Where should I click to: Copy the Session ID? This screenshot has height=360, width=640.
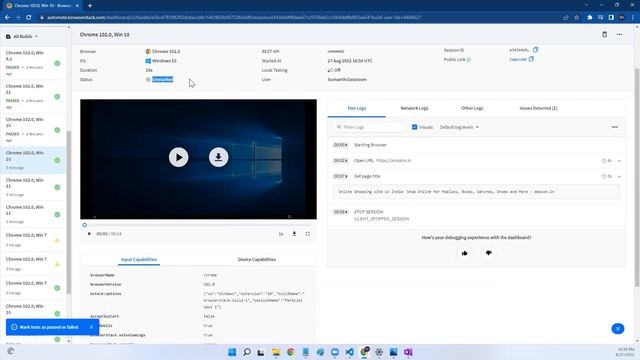(535, 50)
